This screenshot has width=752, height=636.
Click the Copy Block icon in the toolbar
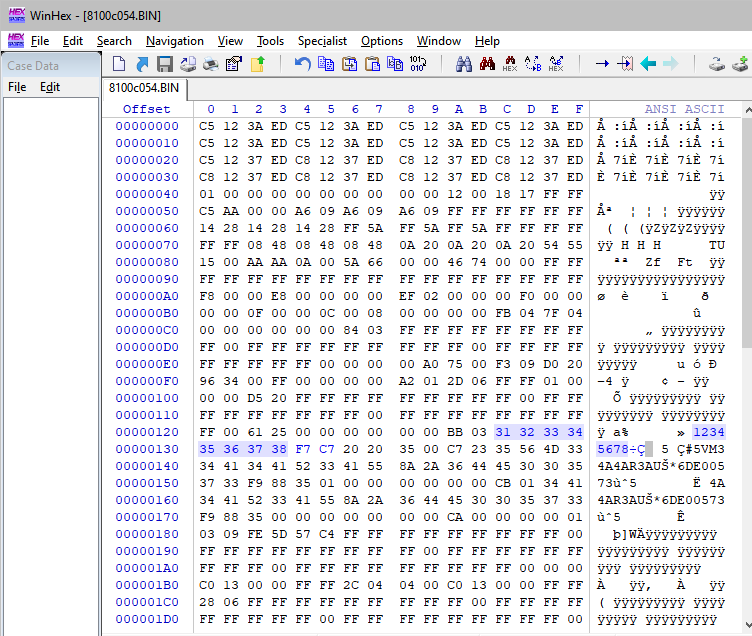click(x=326, y=64)
